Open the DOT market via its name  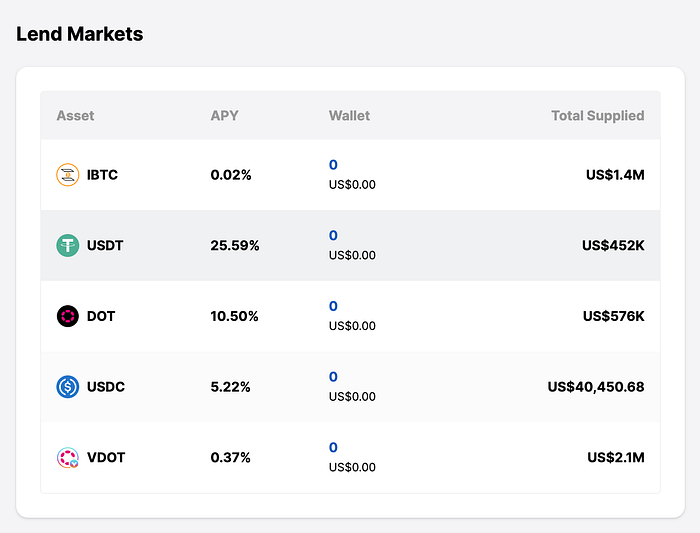click(101, 316)
